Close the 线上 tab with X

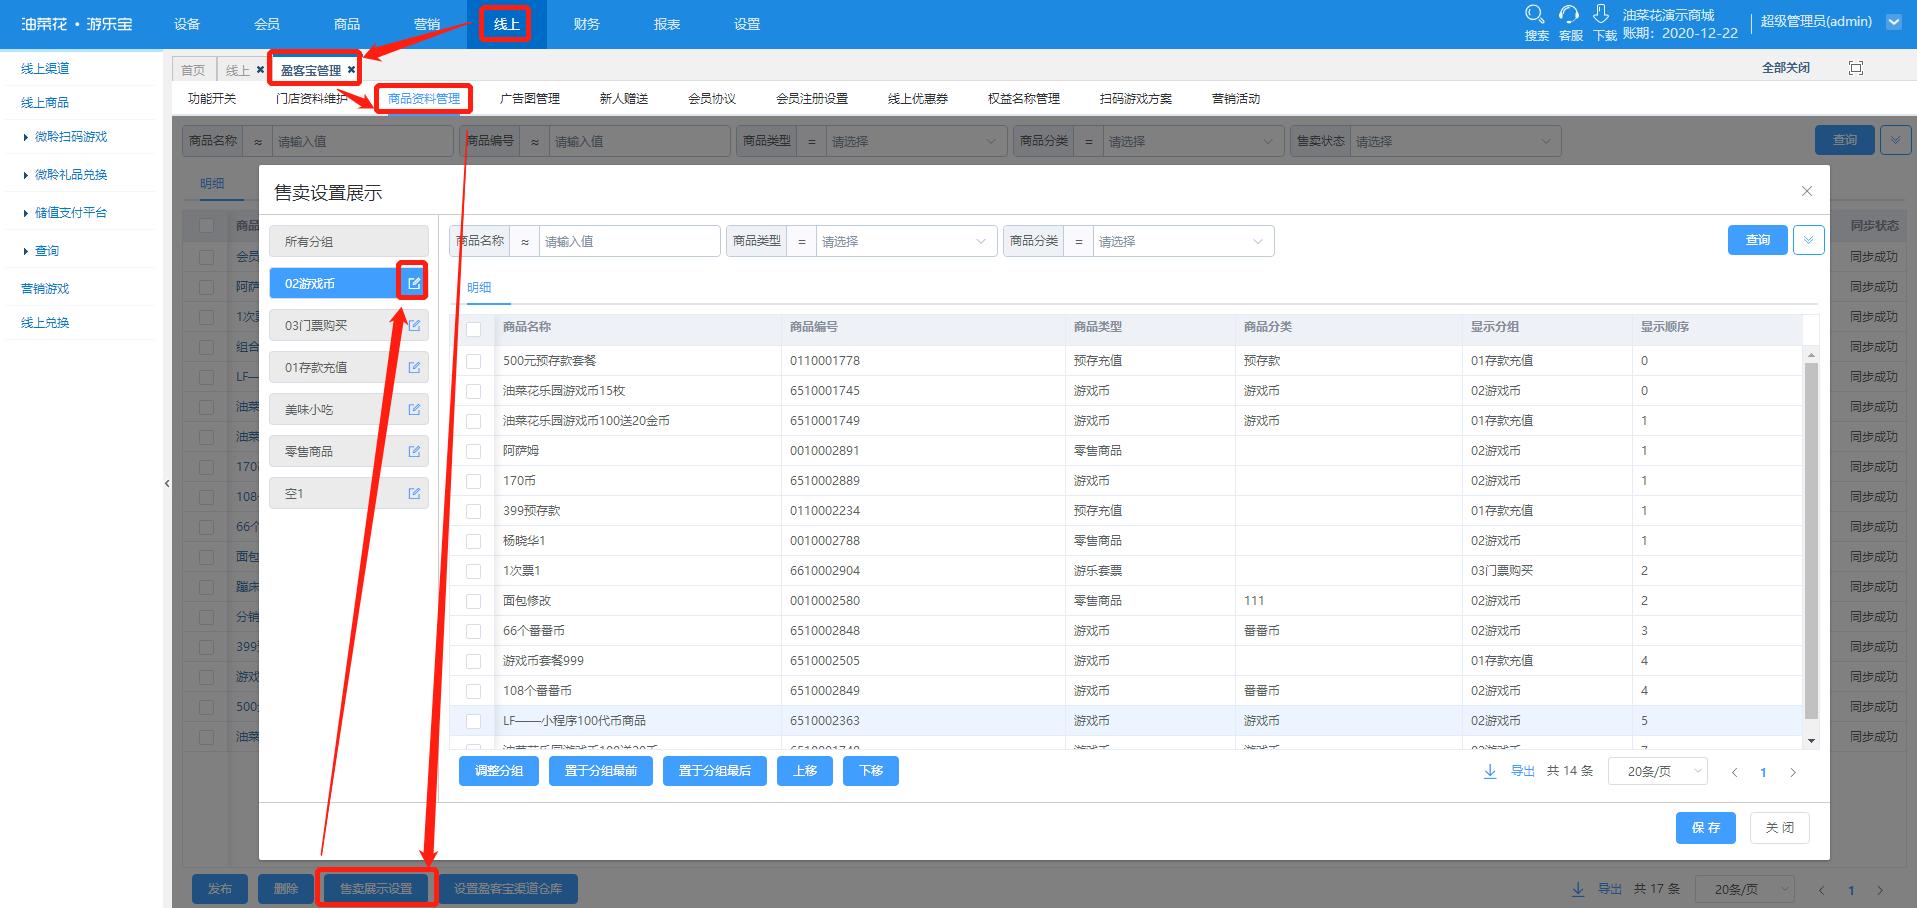pyautogui.click(x=260, y=70)
